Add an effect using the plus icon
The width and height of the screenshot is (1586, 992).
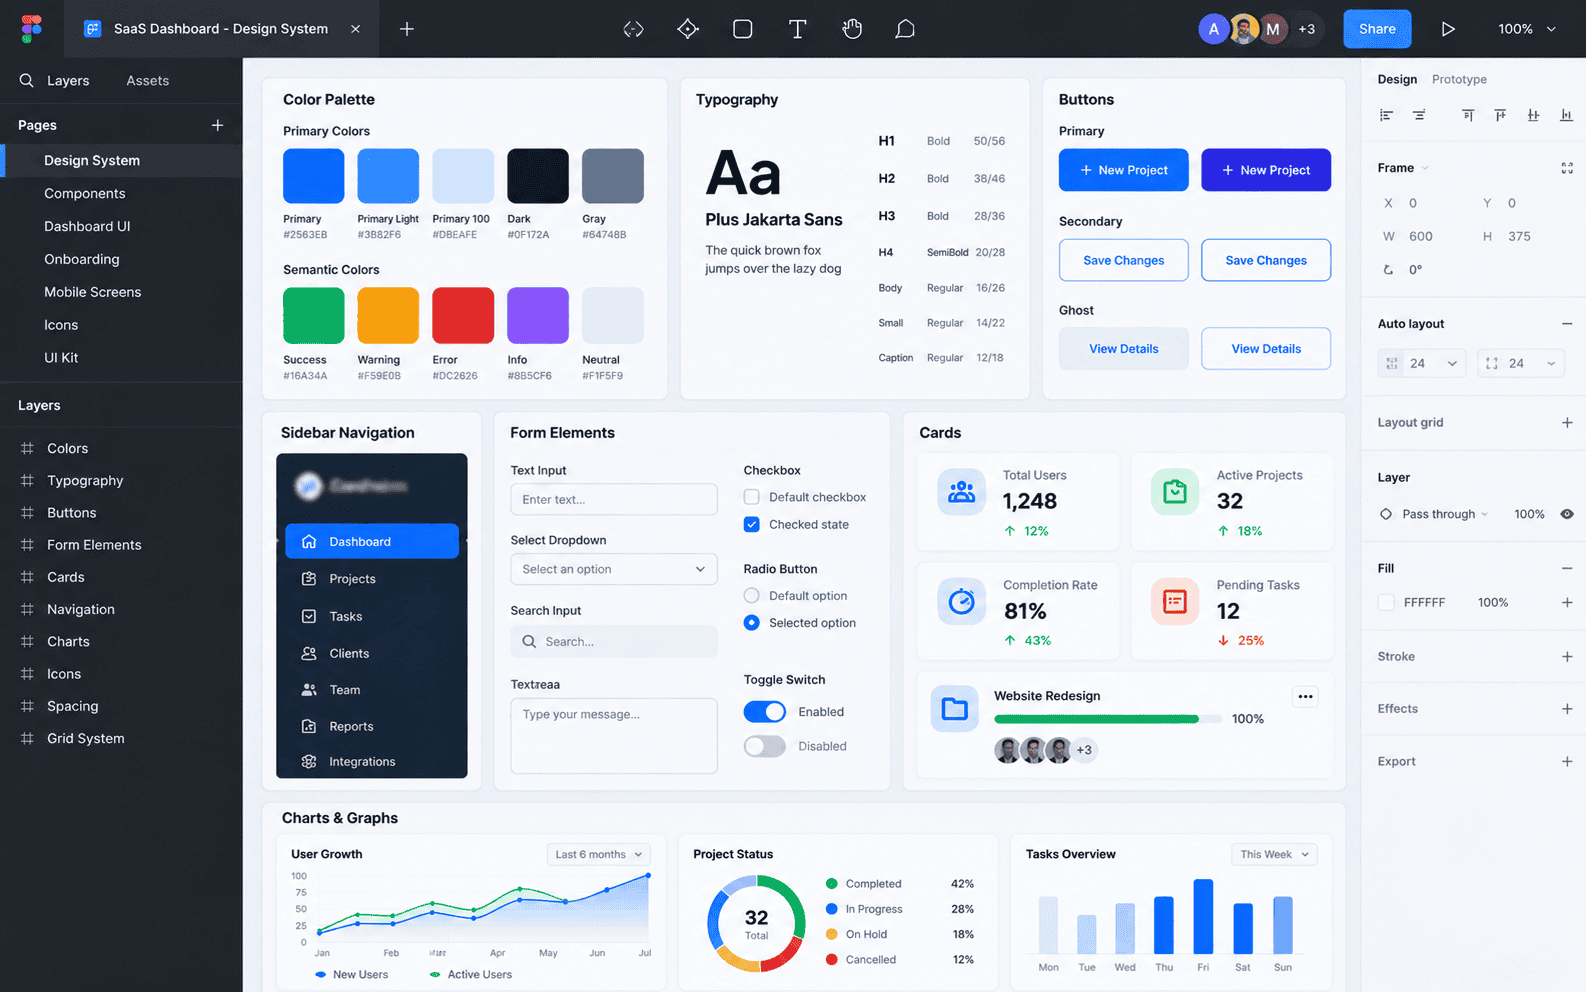pos(1567,709)
